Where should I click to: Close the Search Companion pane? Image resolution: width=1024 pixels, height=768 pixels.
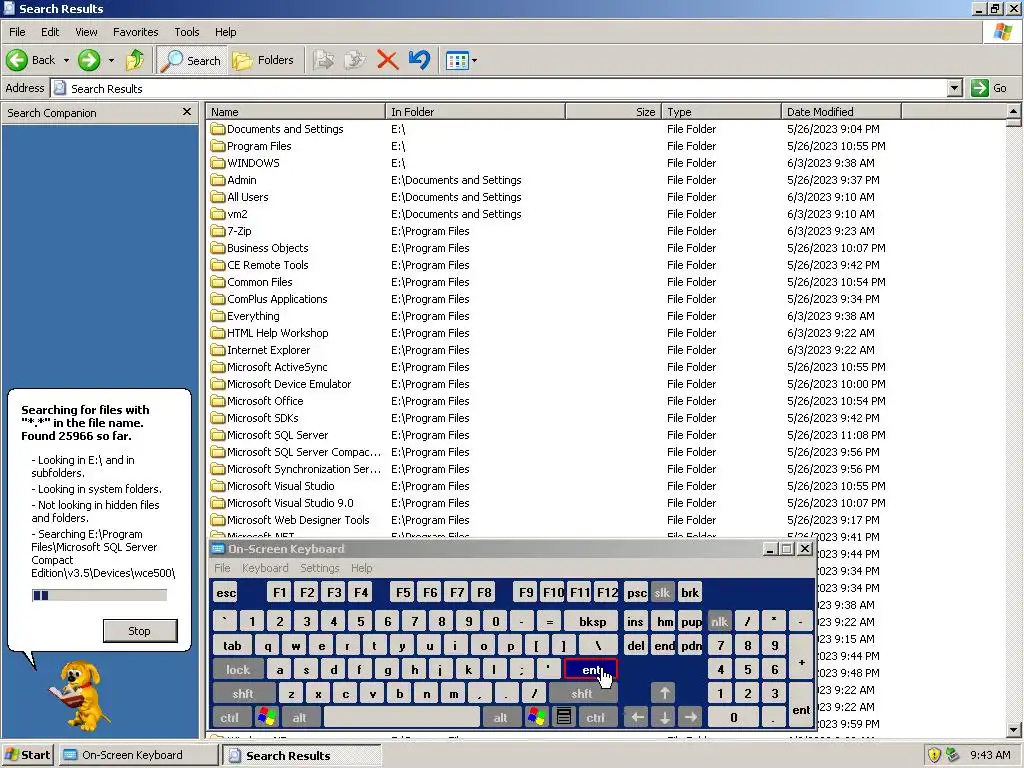click(187, 112)
